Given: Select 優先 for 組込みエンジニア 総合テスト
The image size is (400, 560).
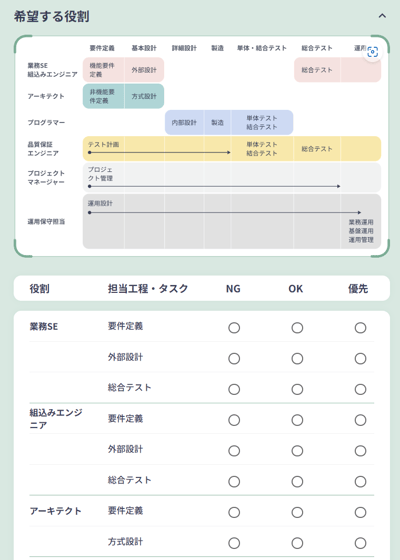Looking at the screenshot, I should pos(360,481).
